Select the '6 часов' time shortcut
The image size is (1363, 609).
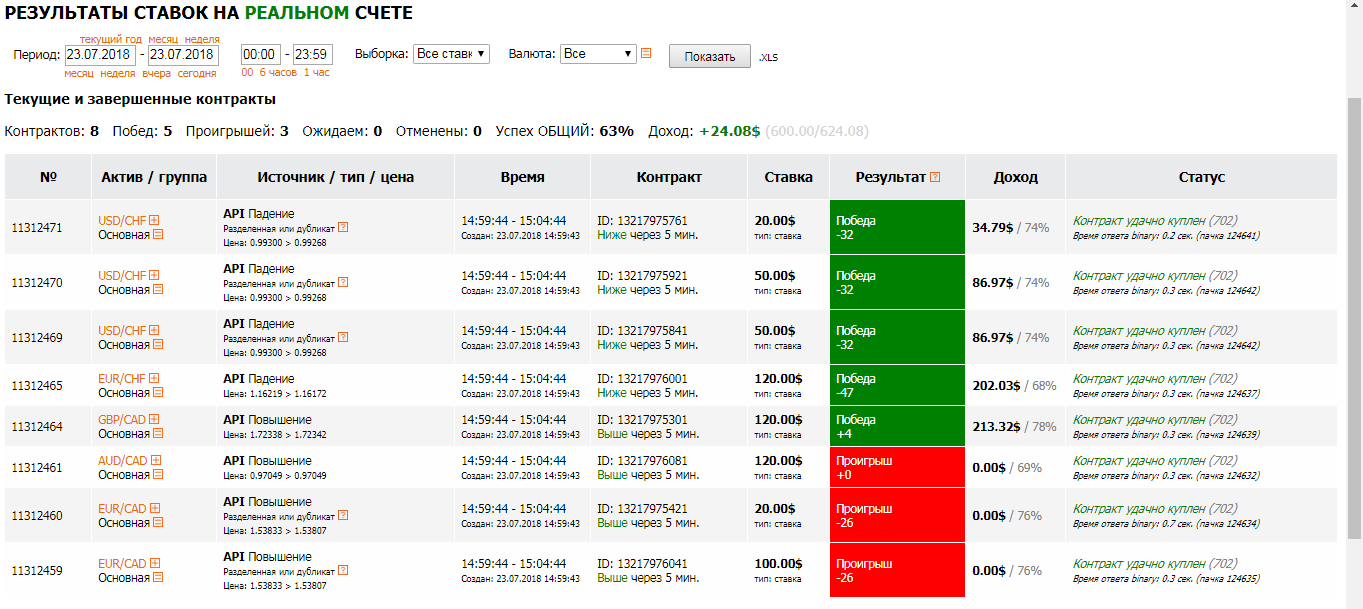[277, 73]
